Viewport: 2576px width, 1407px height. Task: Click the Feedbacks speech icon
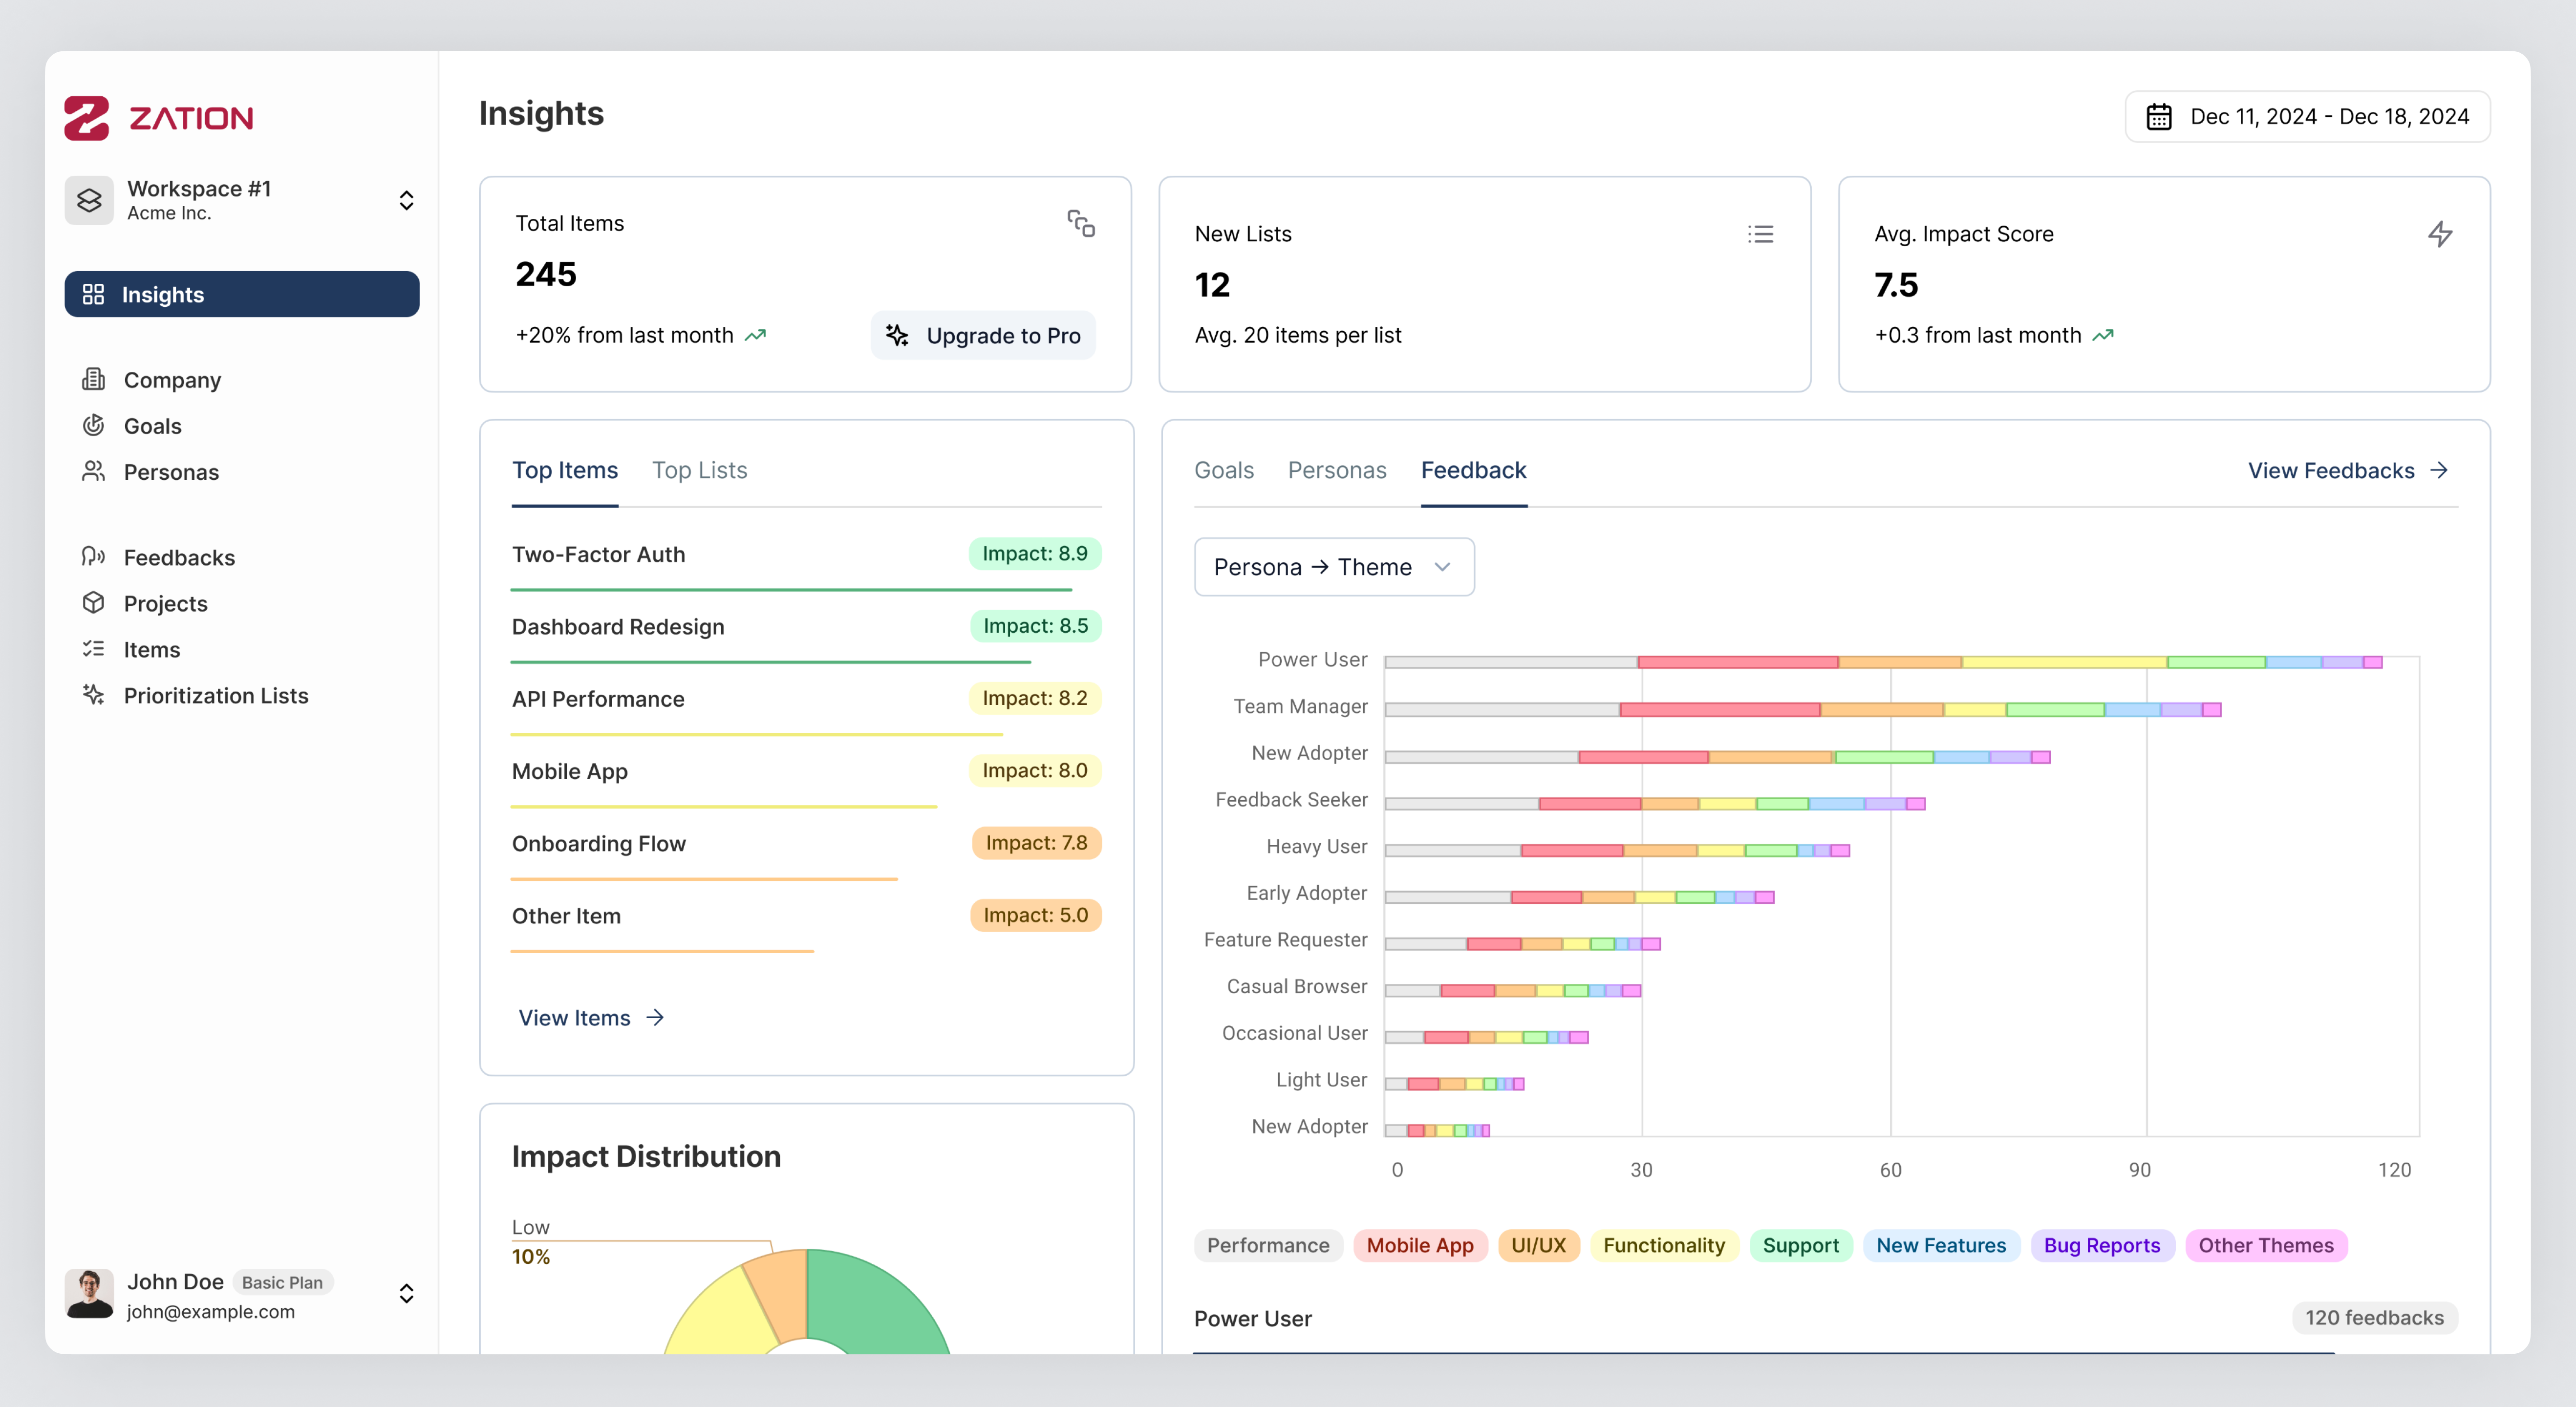[x=93, y=557]
